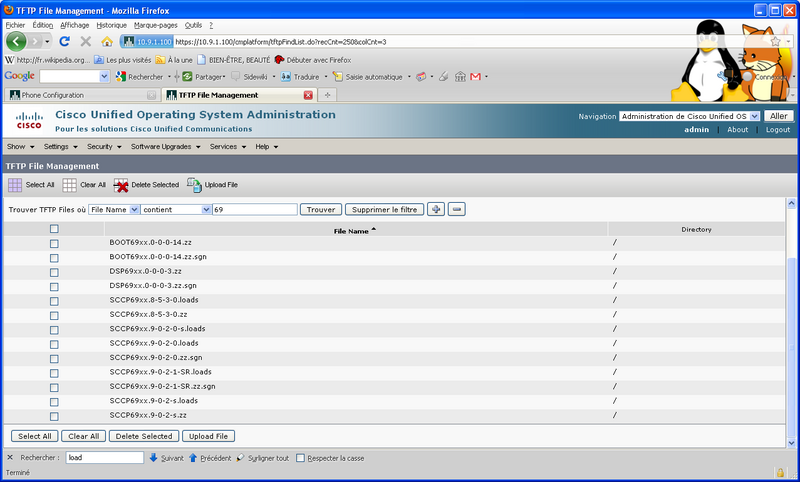800x482 pixels.
Task: Click the site identity icon beside 10.9.1.100
Action: pyautogui.click(x=129, y=42)
